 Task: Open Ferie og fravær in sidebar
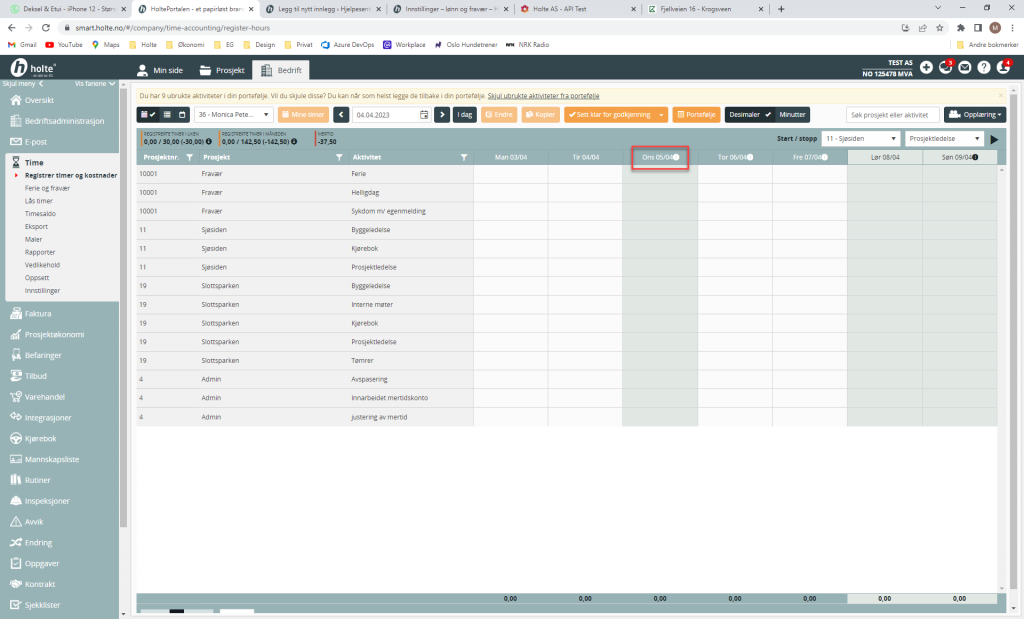[x=49, y=188]
